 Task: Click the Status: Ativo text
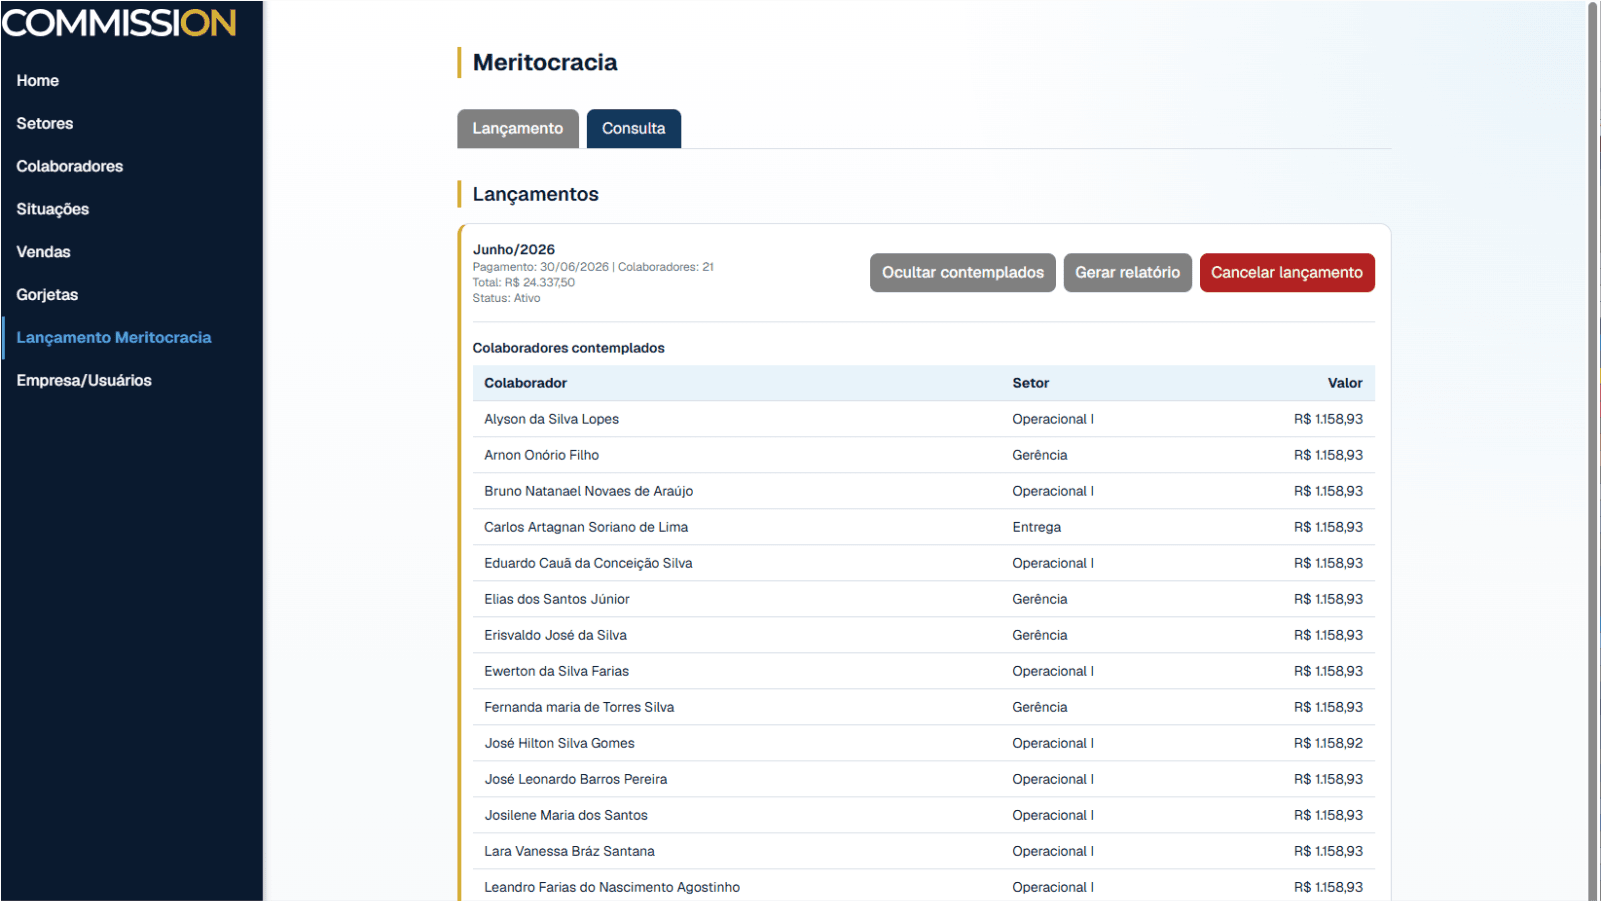click(506, 298)
